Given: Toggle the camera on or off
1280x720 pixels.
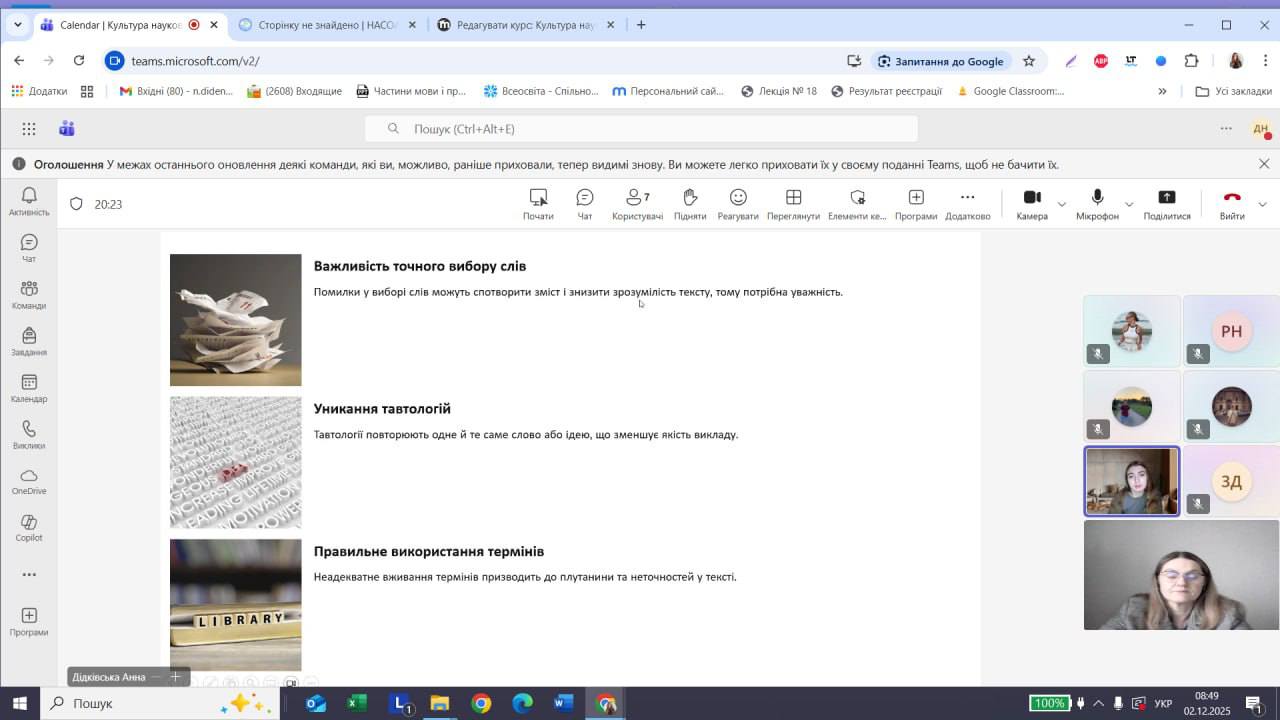Looking at the screenshot, I should point(1032,203).
